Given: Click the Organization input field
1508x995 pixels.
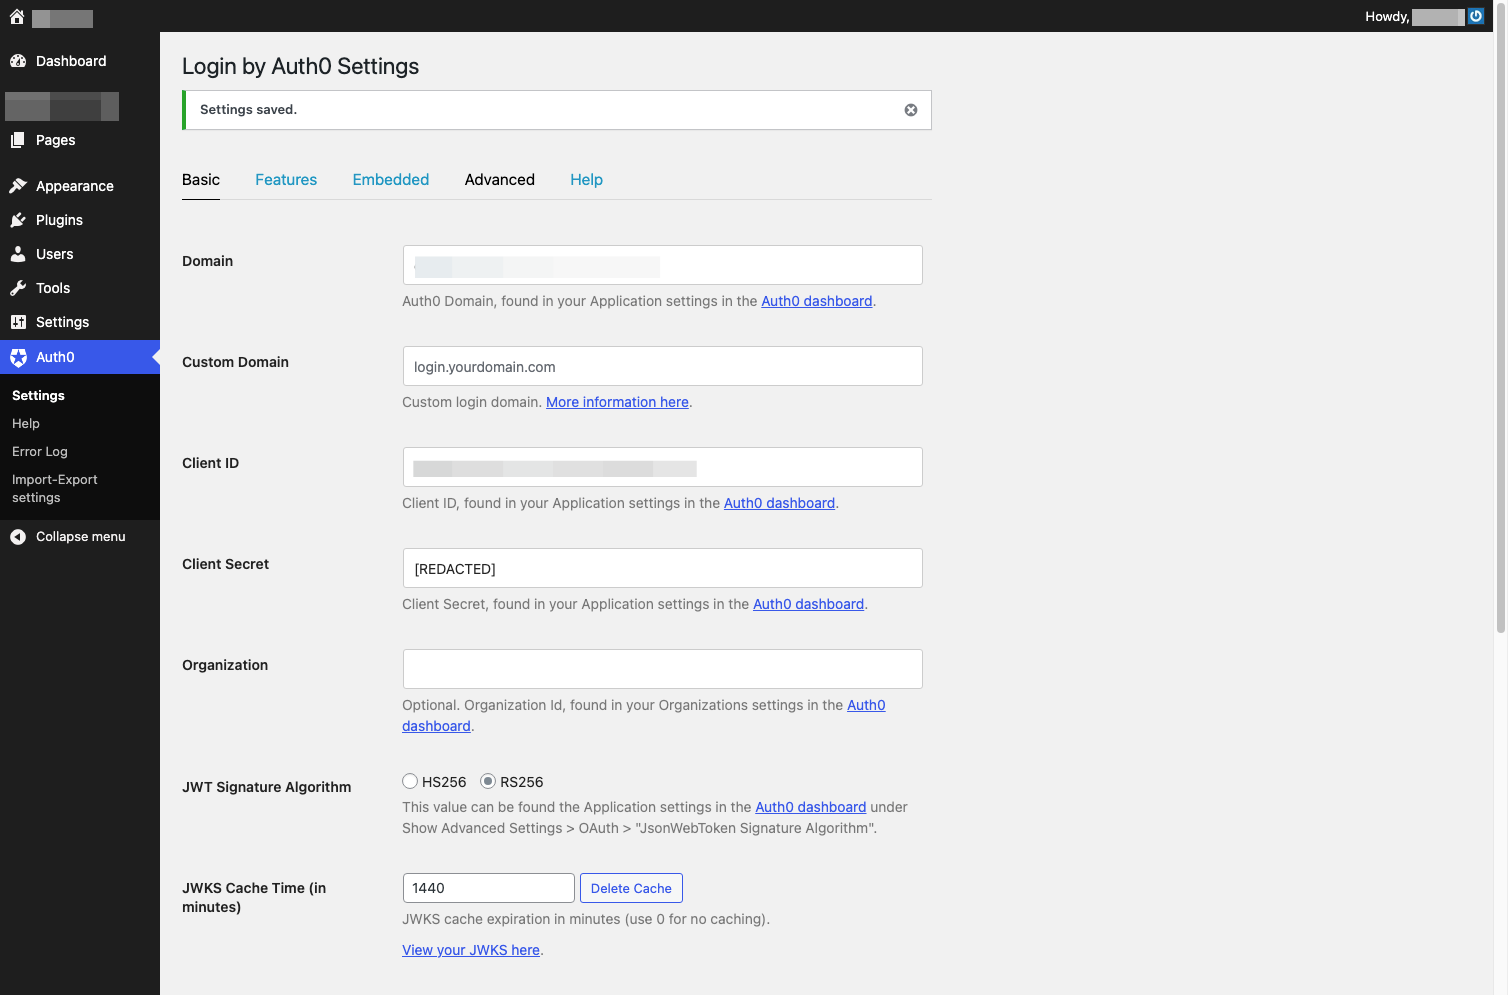Looking at the screenshot, I should point(662,669).
